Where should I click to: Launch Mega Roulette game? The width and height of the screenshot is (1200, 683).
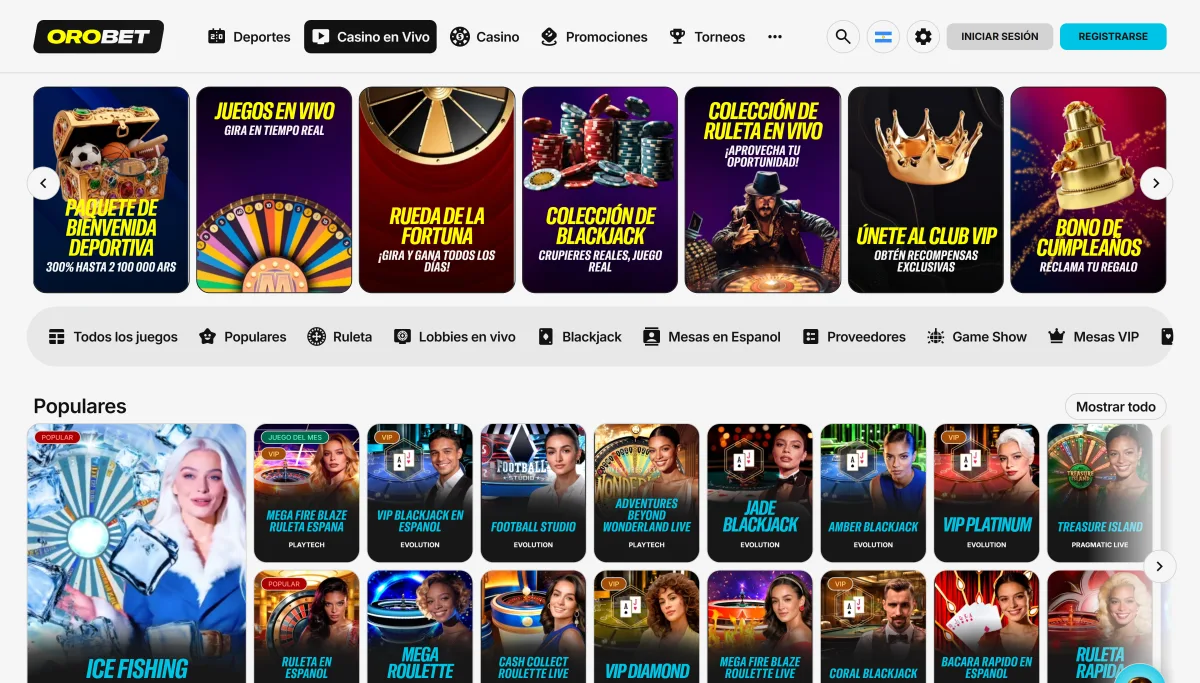(420, 627)
